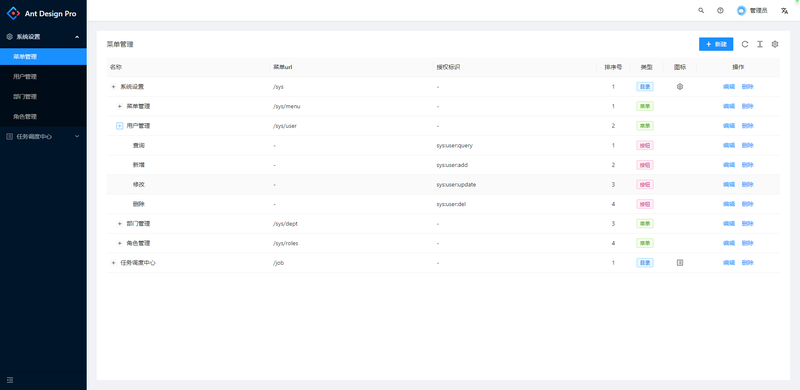Click the /job url cell
Viewport: 800px width, 390px height.
point(352,262)
